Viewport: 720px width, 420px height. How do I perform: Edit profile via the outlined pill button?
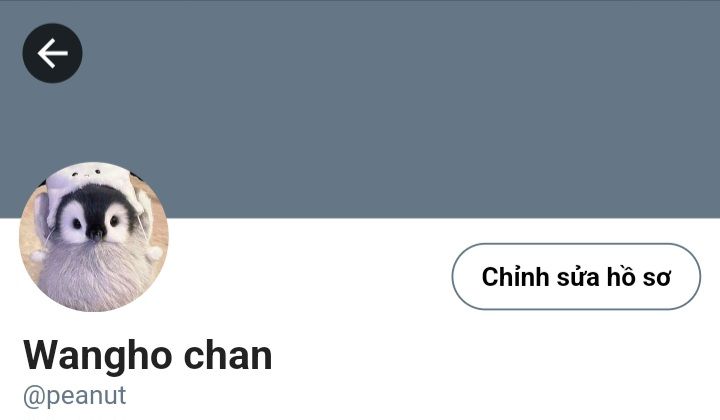576,276
